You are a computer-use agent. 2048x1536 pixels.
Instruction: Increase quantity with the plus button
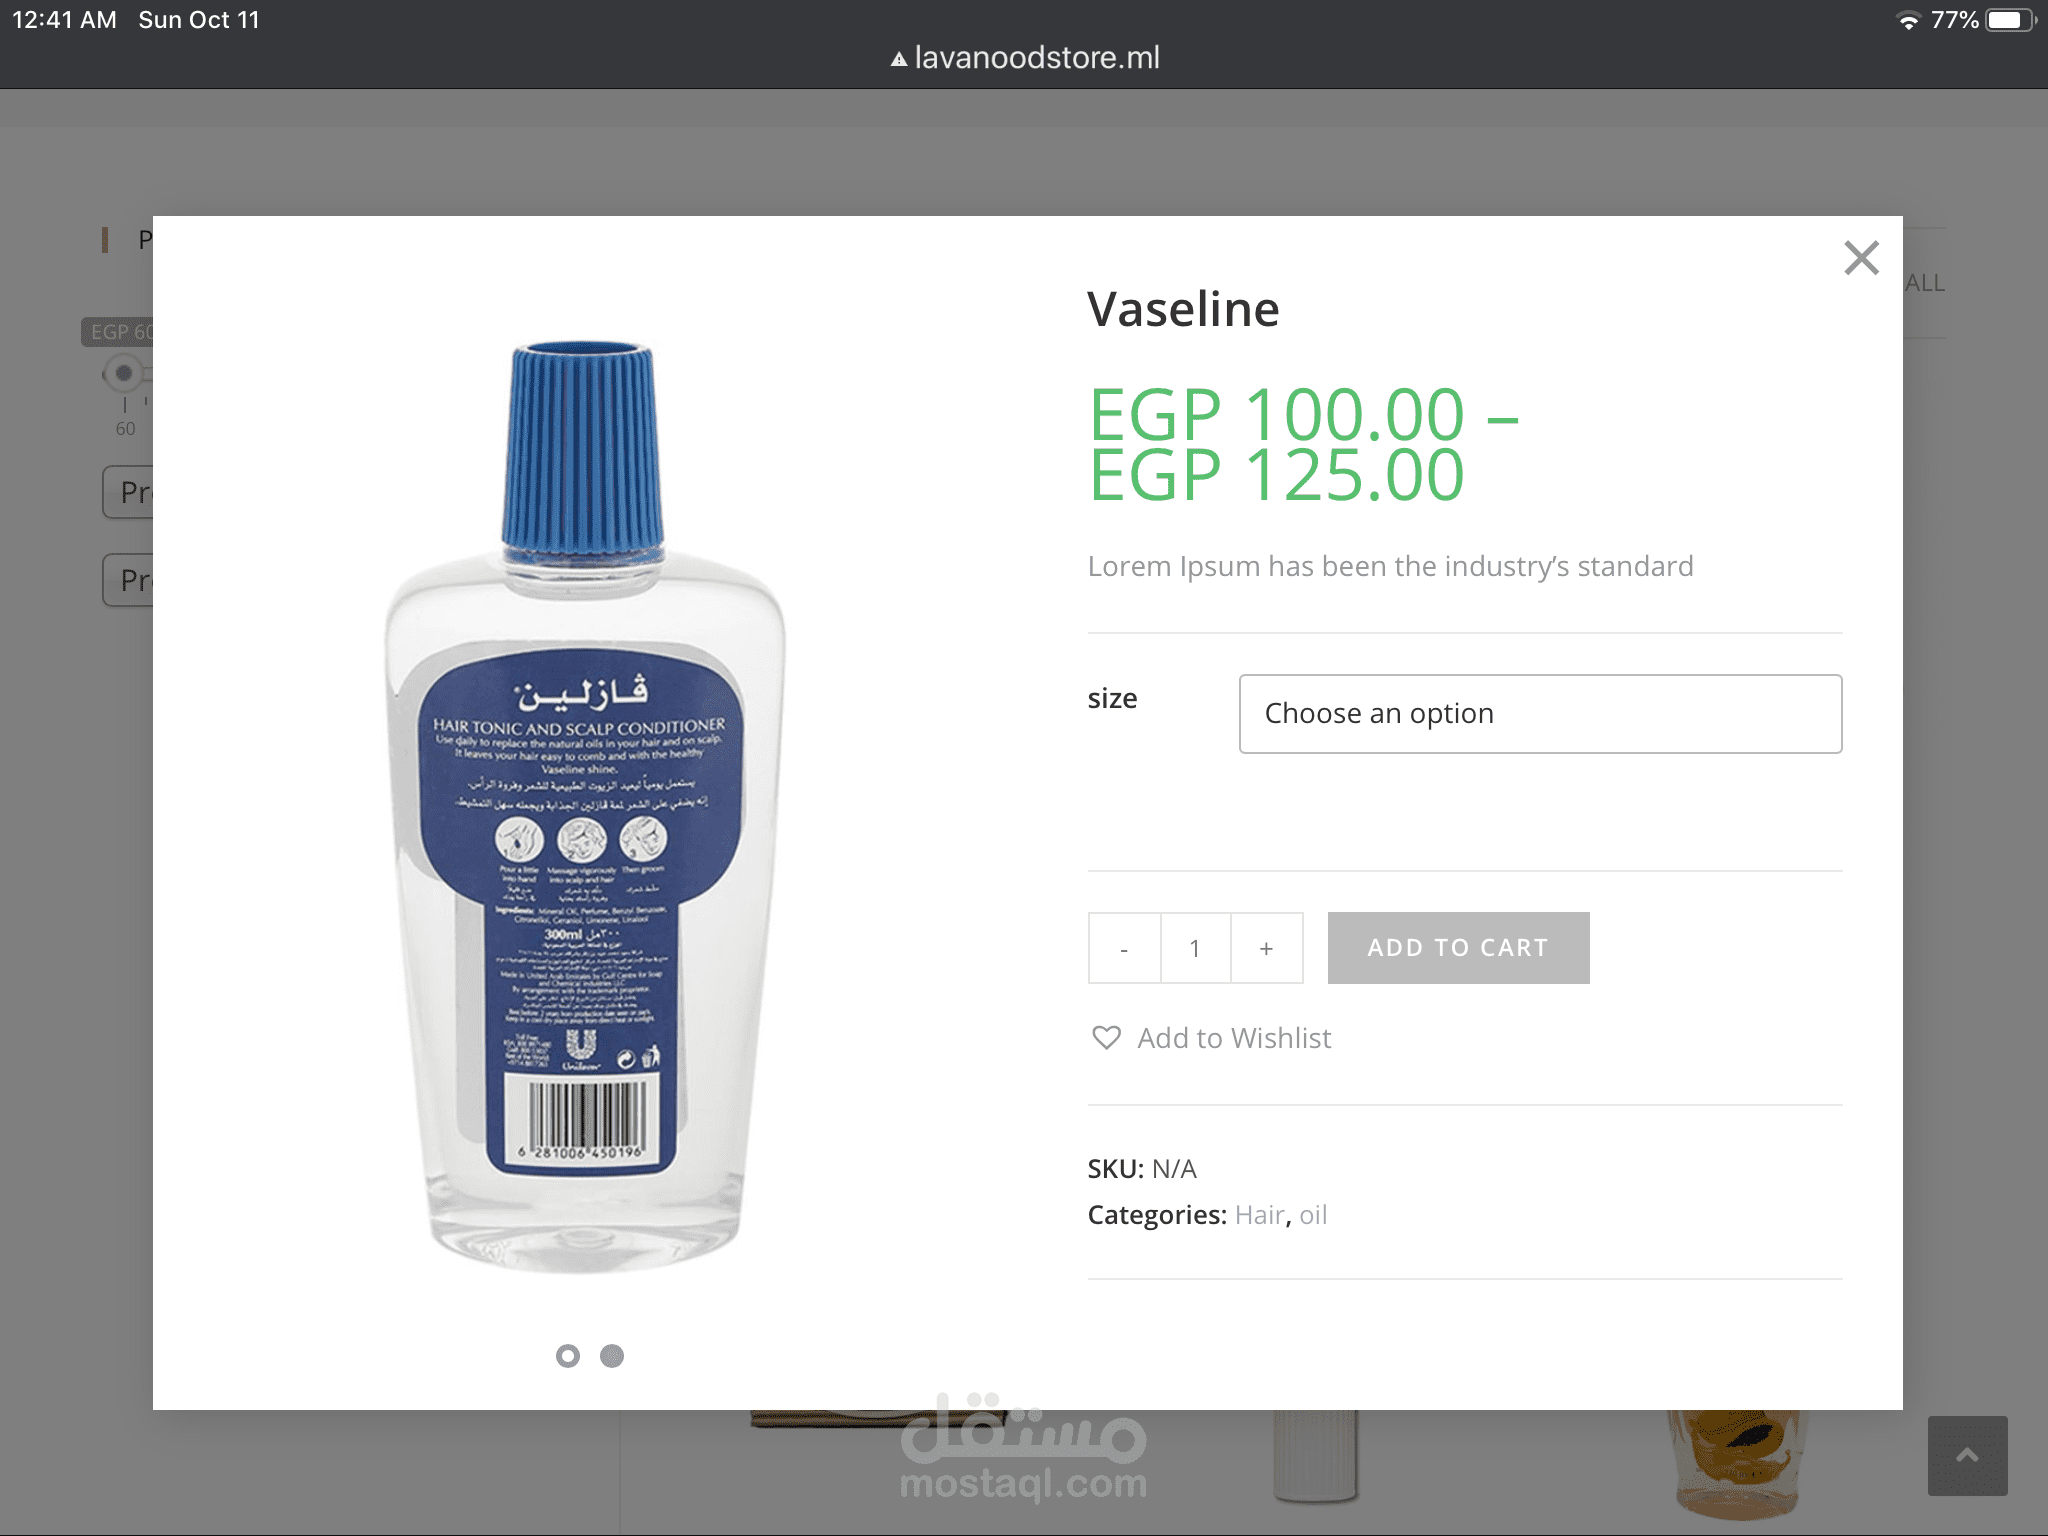coord(1266,948)
